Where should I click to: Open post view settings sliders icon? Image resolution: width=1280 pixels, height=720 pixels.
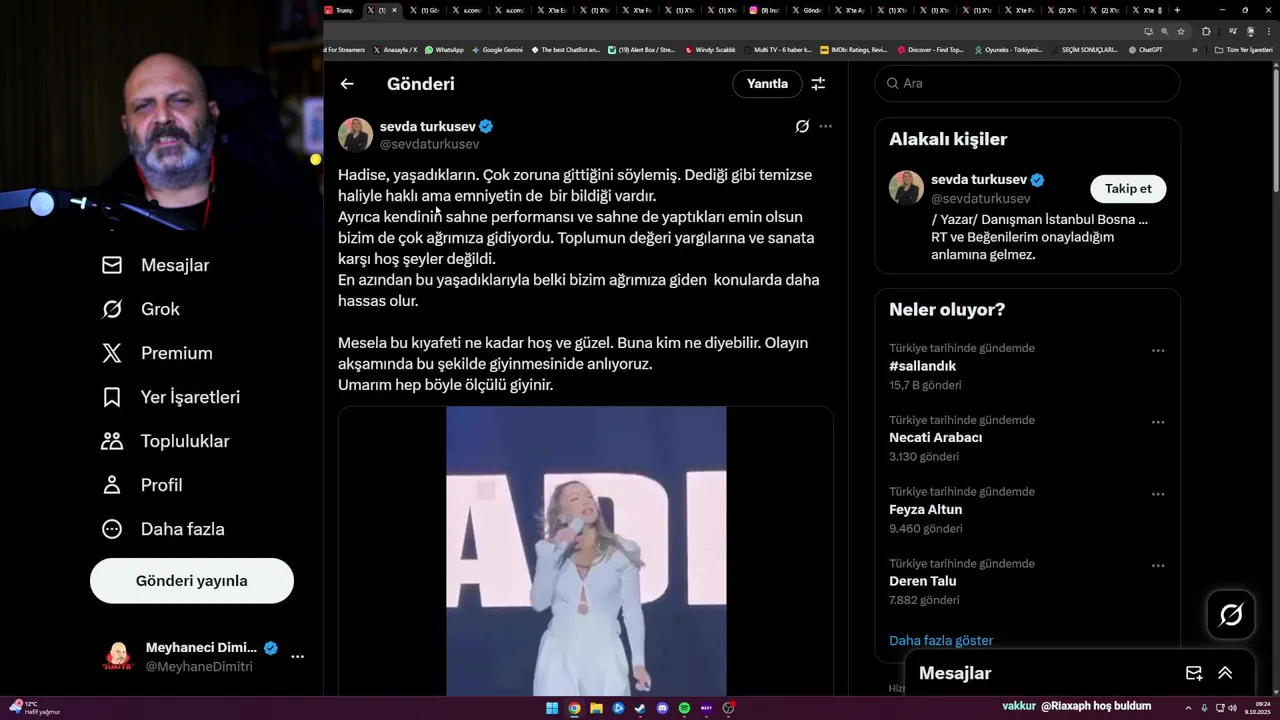pos(818,84)
